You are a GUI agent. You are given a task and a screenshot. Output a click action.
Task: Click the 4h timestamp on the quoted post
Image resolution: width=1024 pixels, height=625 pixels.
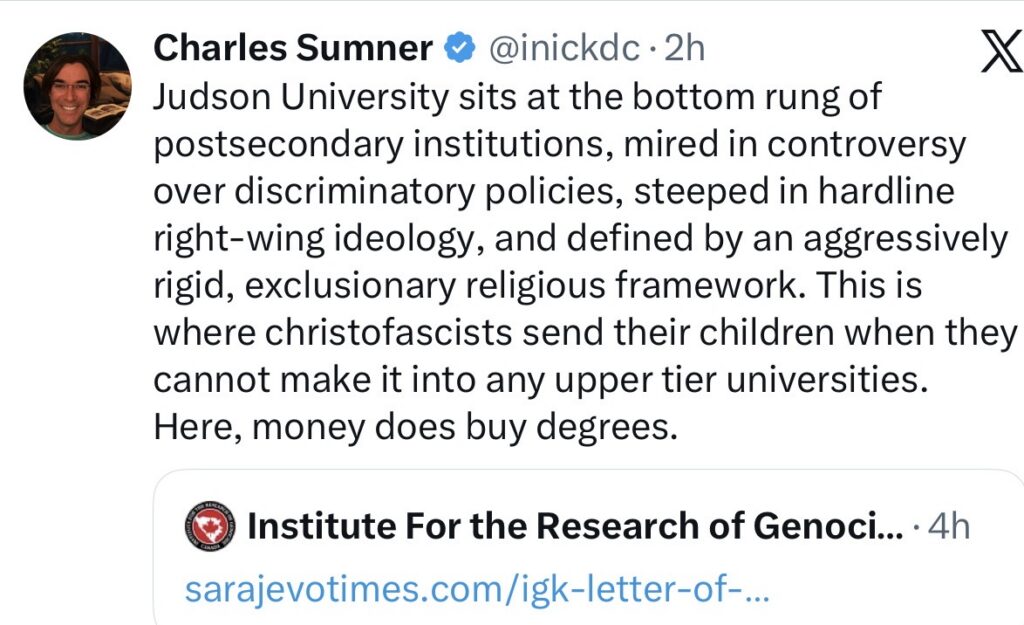pos(948,526)
